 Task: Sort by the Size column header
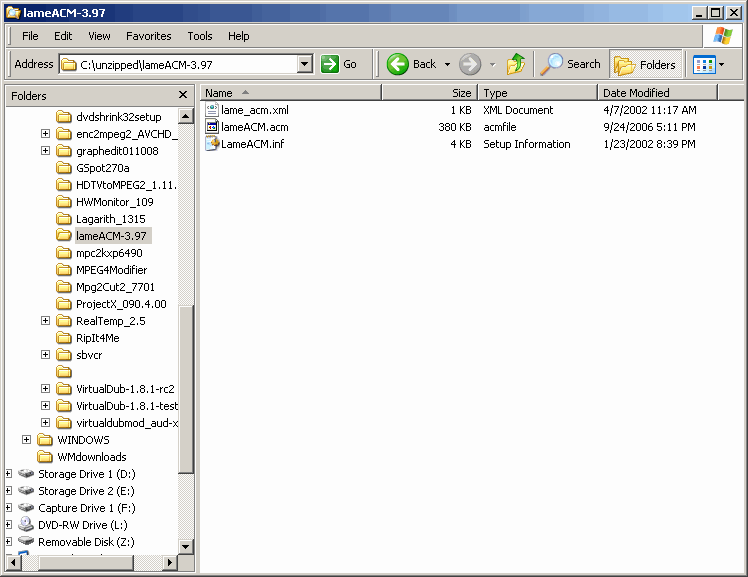[x=429, y=93]
